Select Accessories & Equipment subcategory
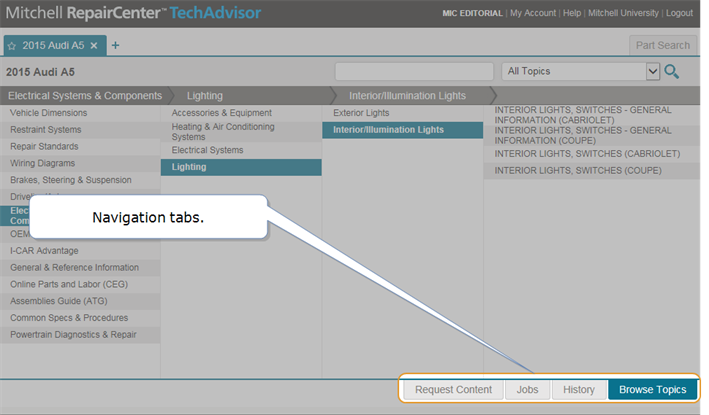The image size is (709, 415). click(x=241, y=113)
